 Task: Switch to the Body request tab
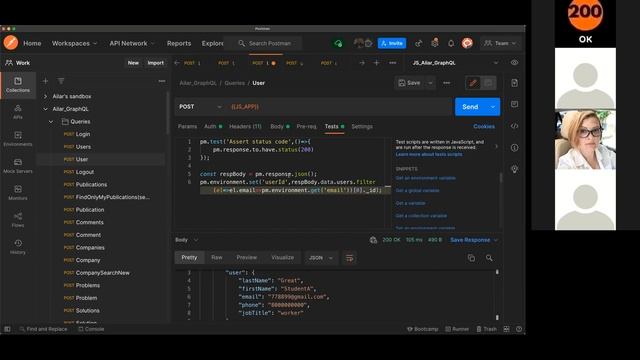click(x=280, y=127)
